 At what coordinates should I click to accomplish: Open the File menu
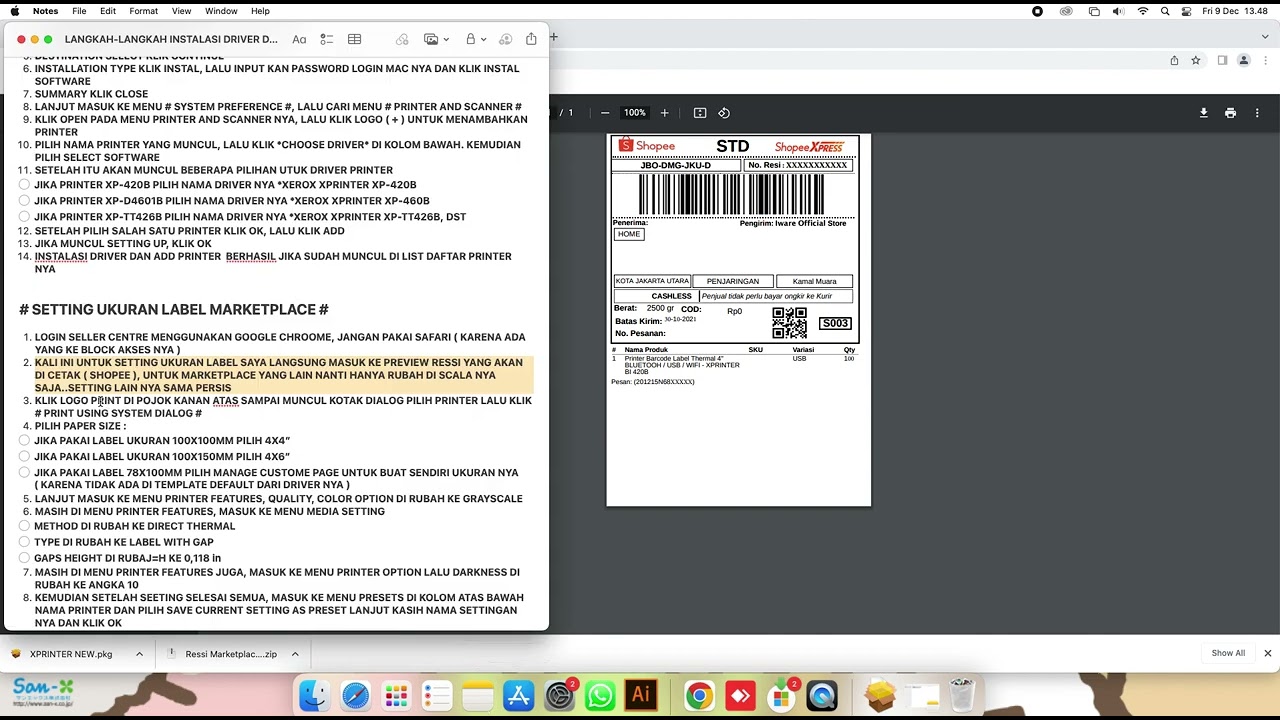tap(79, 11)
